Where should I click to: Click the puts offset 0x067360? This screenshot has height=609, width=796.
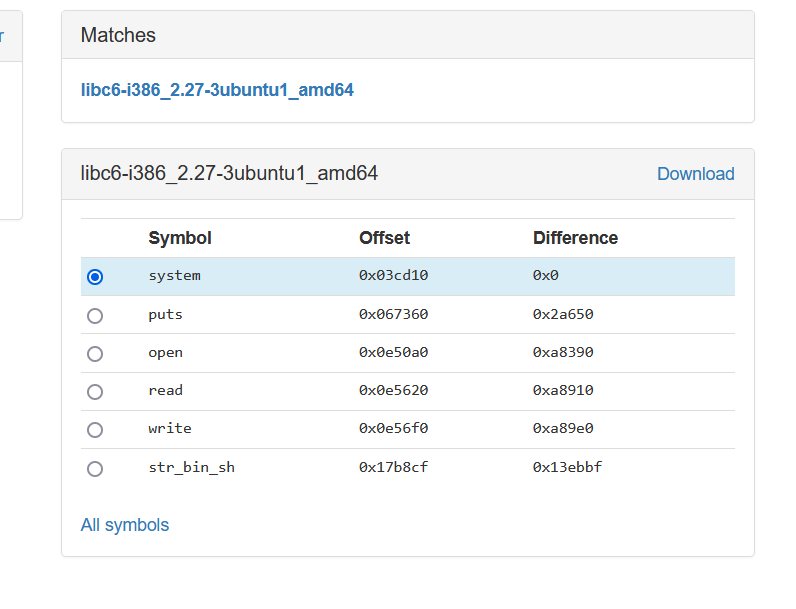coord(393,314)
